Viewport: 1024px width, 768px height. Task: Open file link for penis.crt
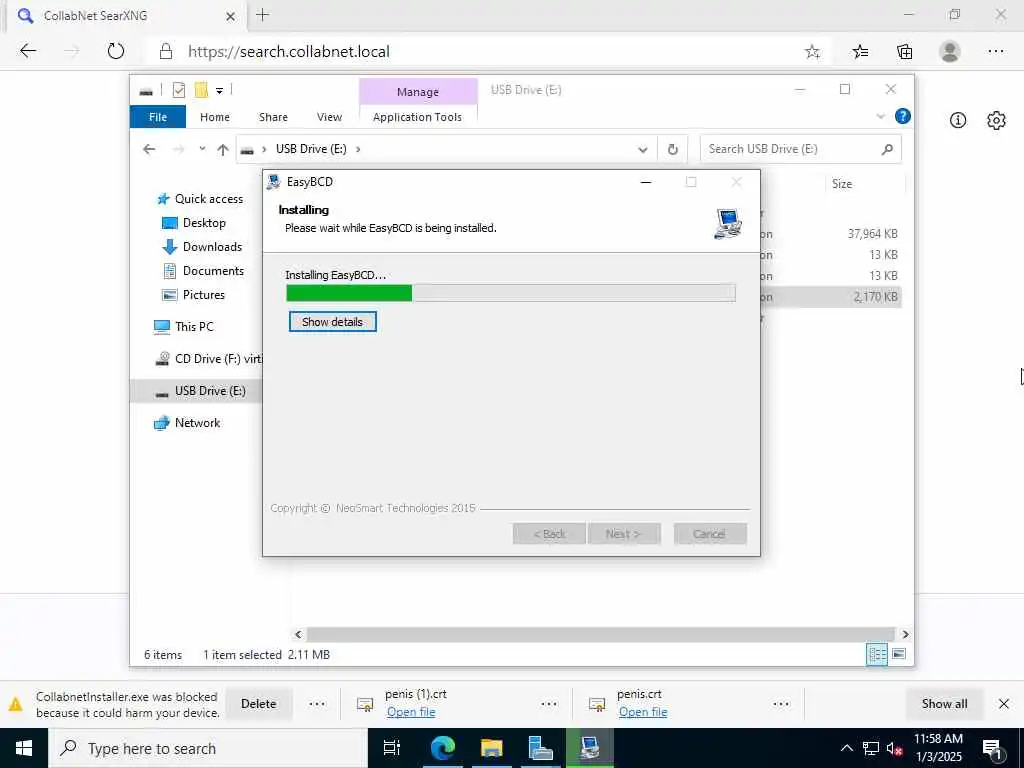tap(643, 712)
